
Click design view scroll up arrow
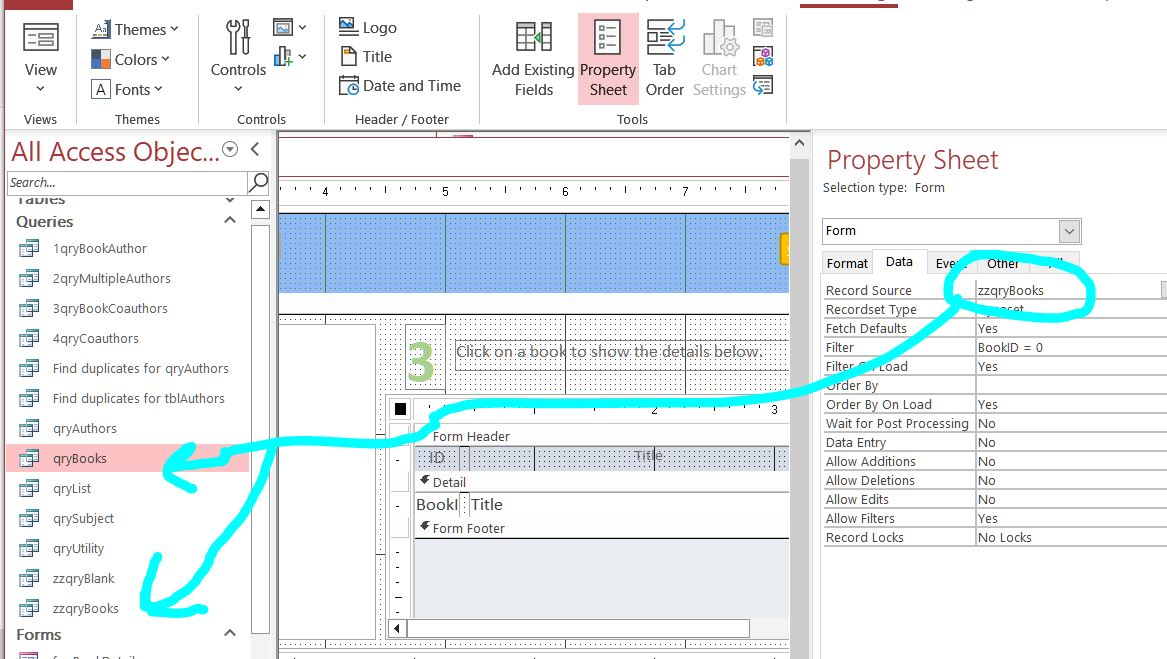point(799,143)
